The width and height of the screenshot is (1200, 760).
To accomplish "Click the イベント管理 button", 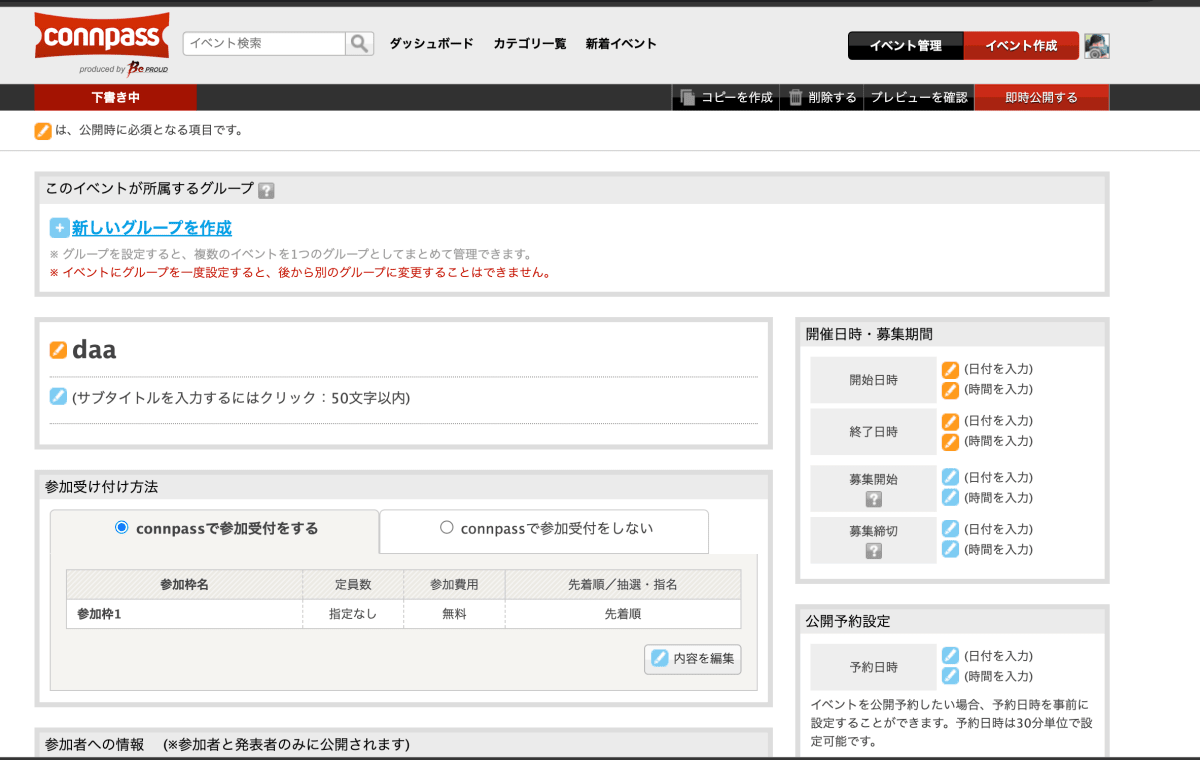I will 906,46.
